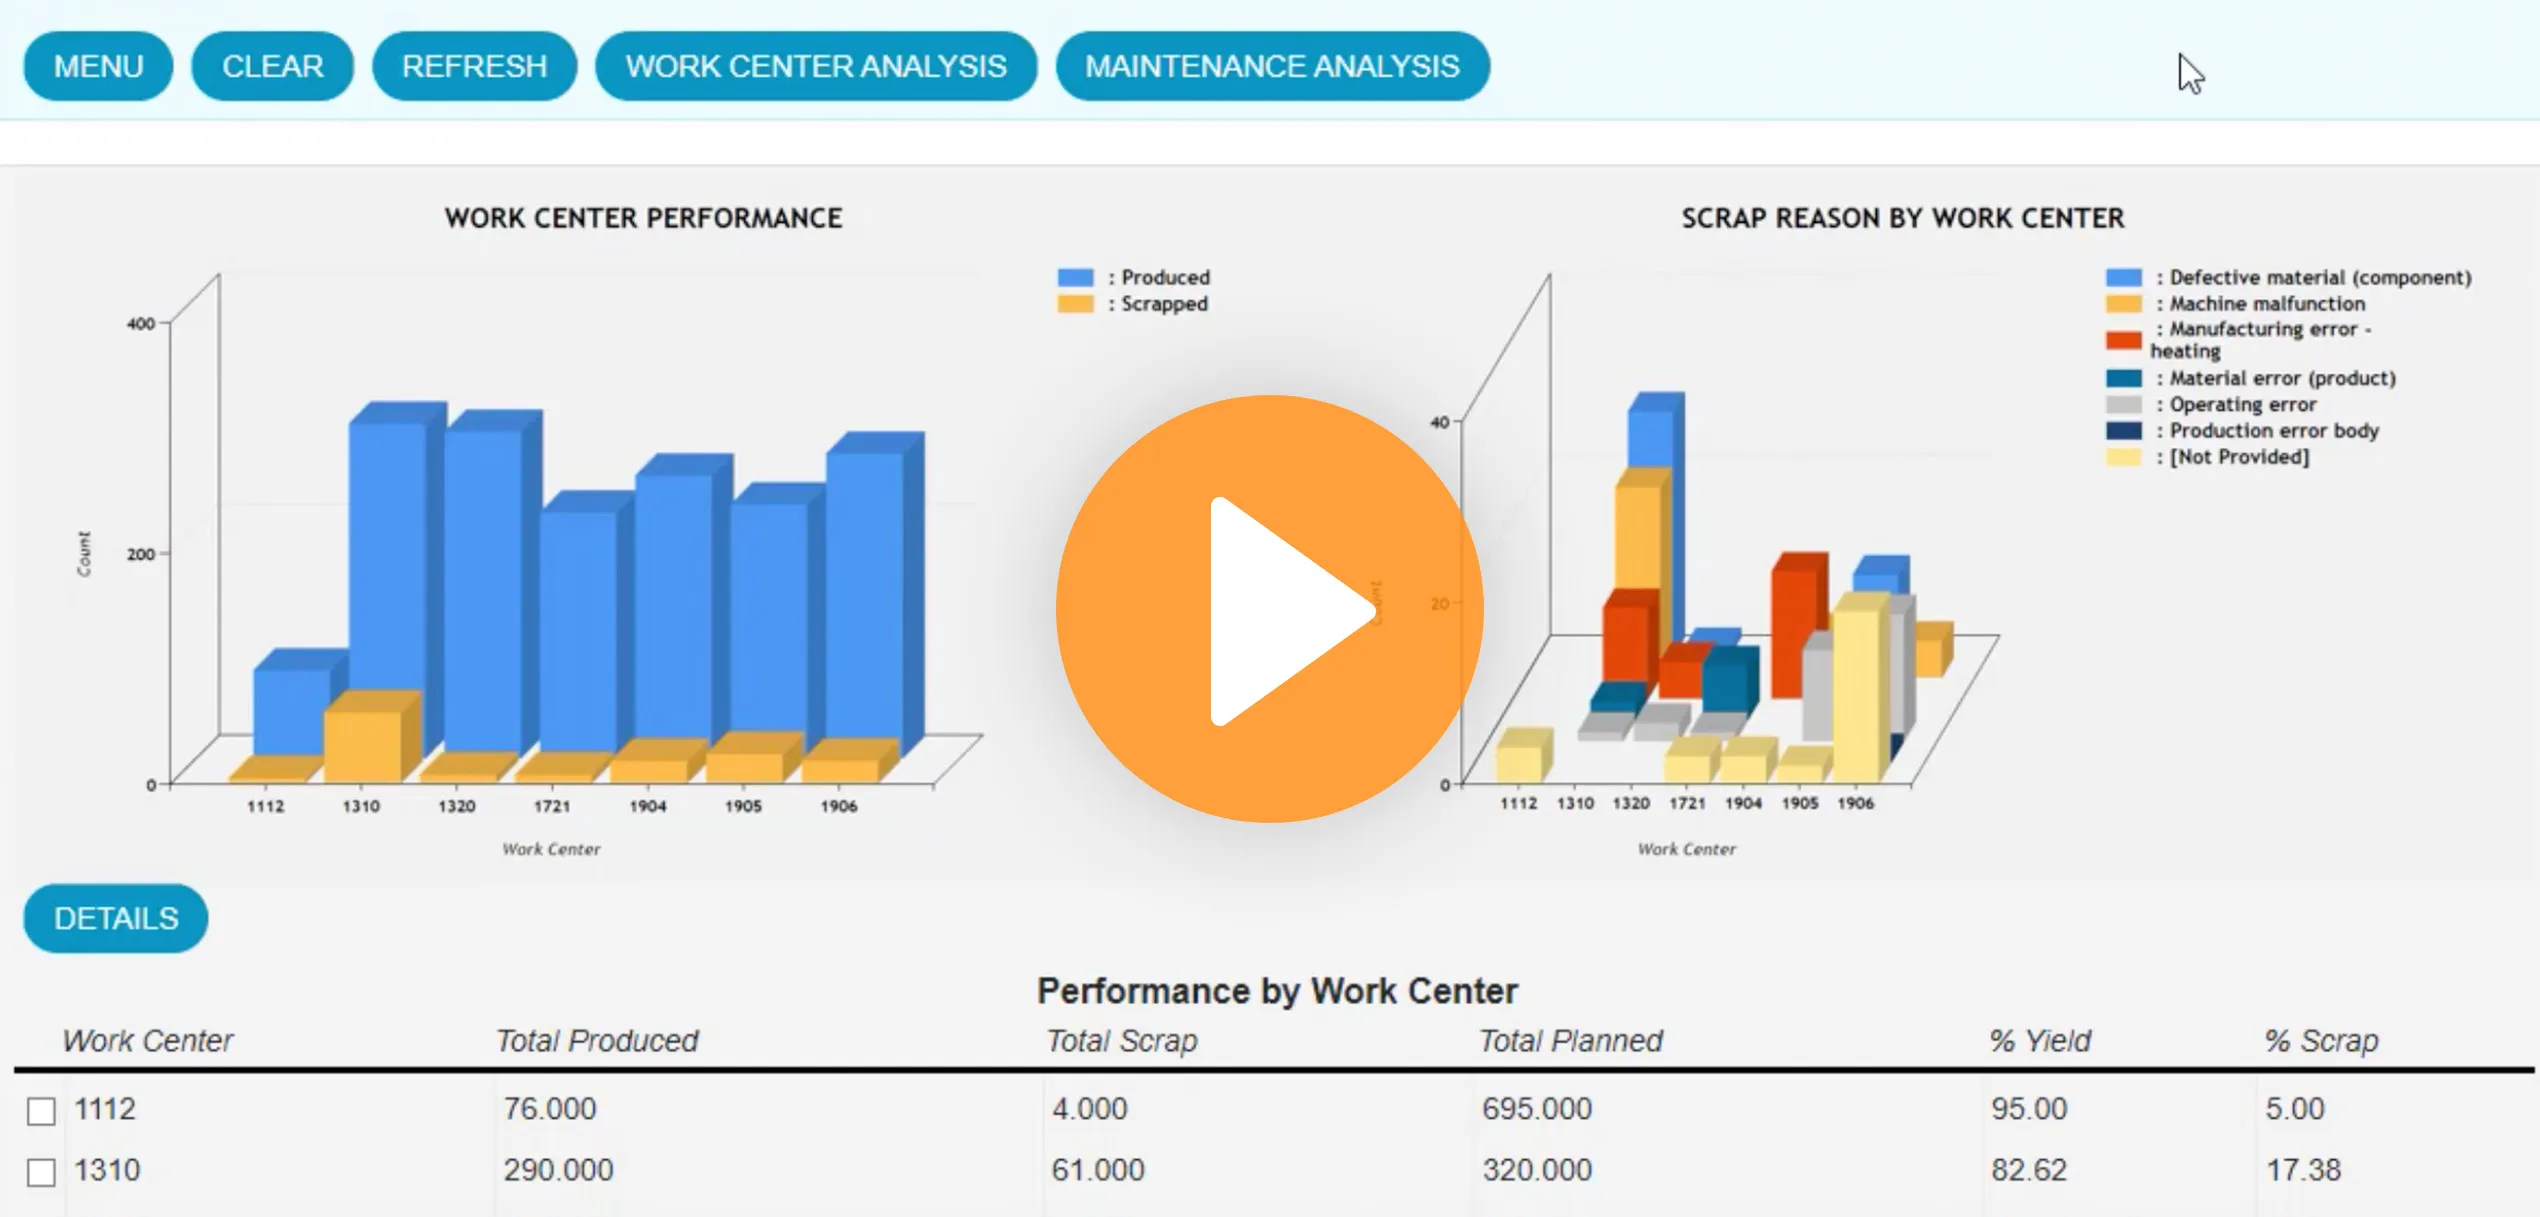
Task: Click the DETAILS button
Action: (116, 918)
